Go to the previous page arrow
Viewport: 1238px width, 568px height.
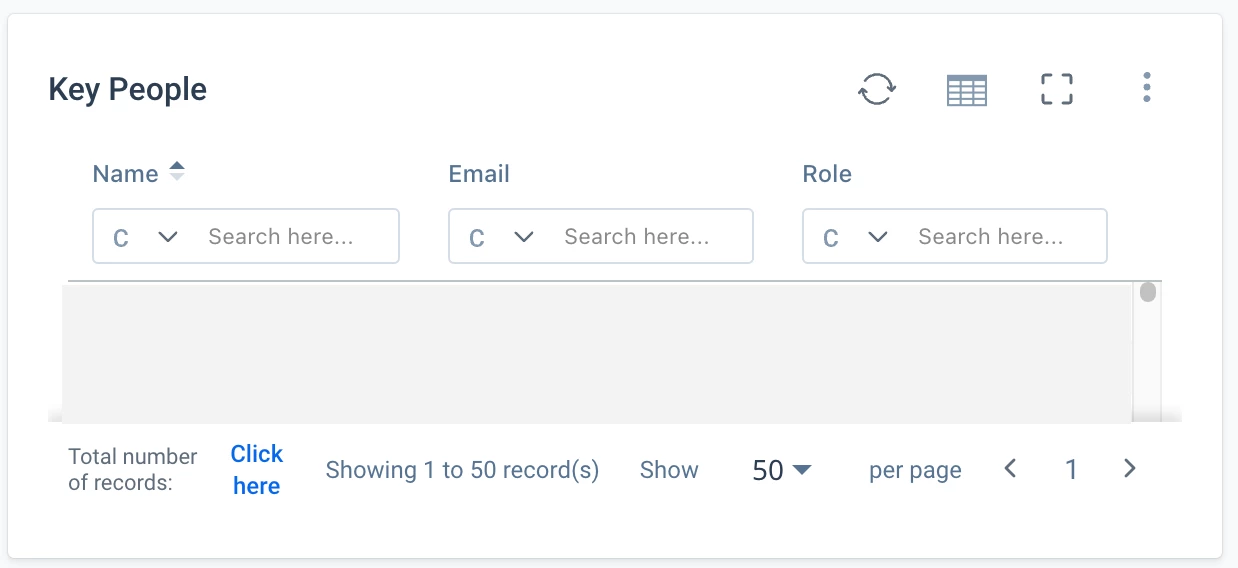[x=1010, y=468]
